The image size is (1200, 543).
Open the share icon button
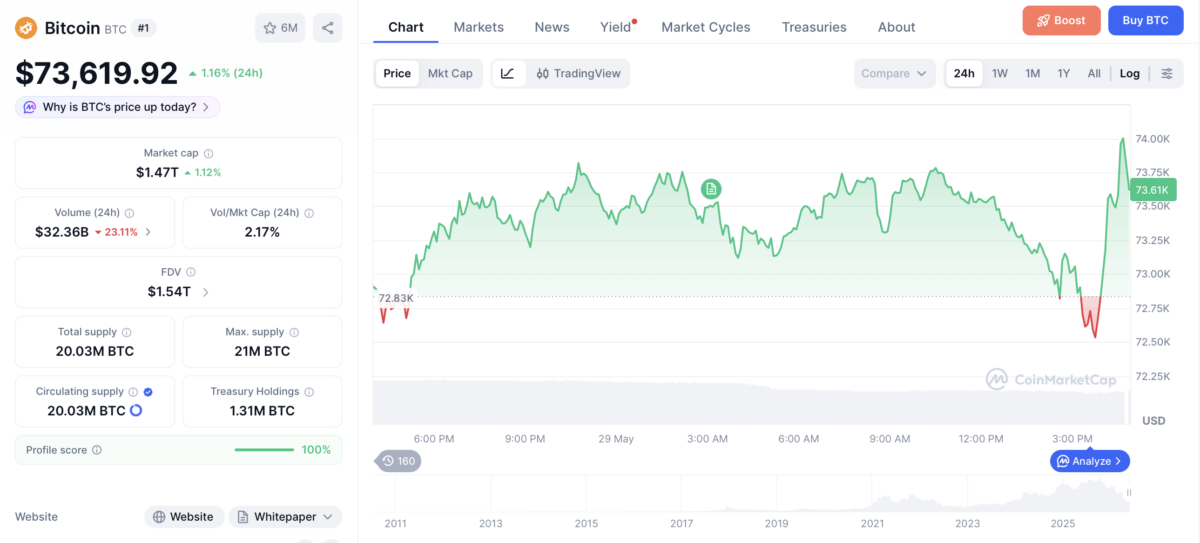tap(327, 28)
